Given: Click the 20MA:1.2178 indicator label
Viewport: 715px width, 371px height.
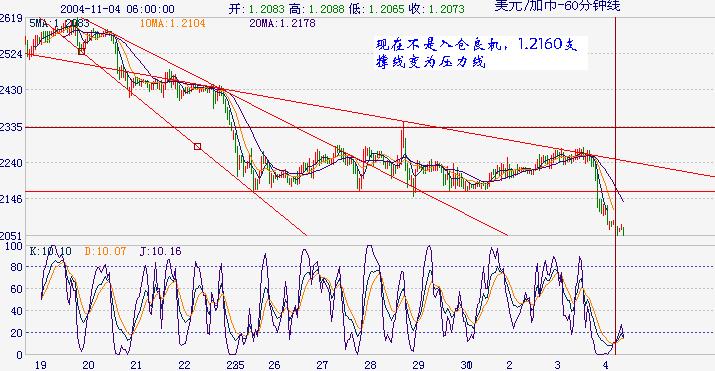Looking at the screenshot, I should pyautogui.click(x=282, y=23).
